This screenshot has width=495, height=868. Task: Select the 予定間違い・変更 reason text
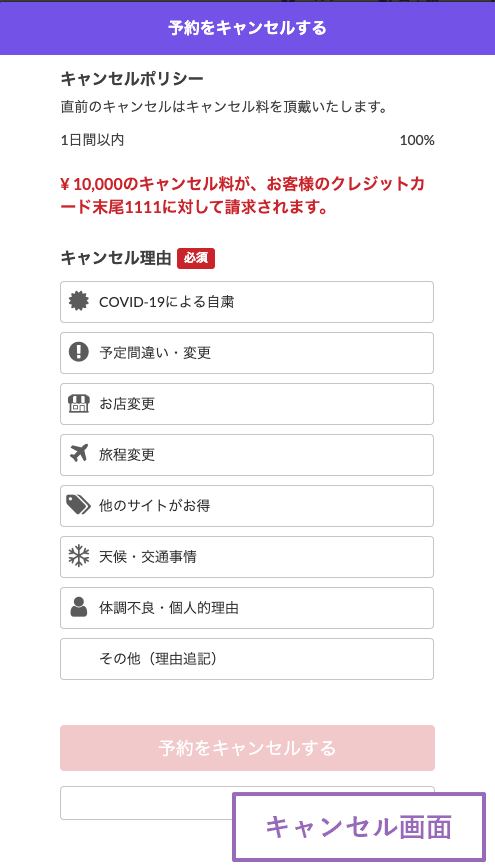tap(155, 353)
